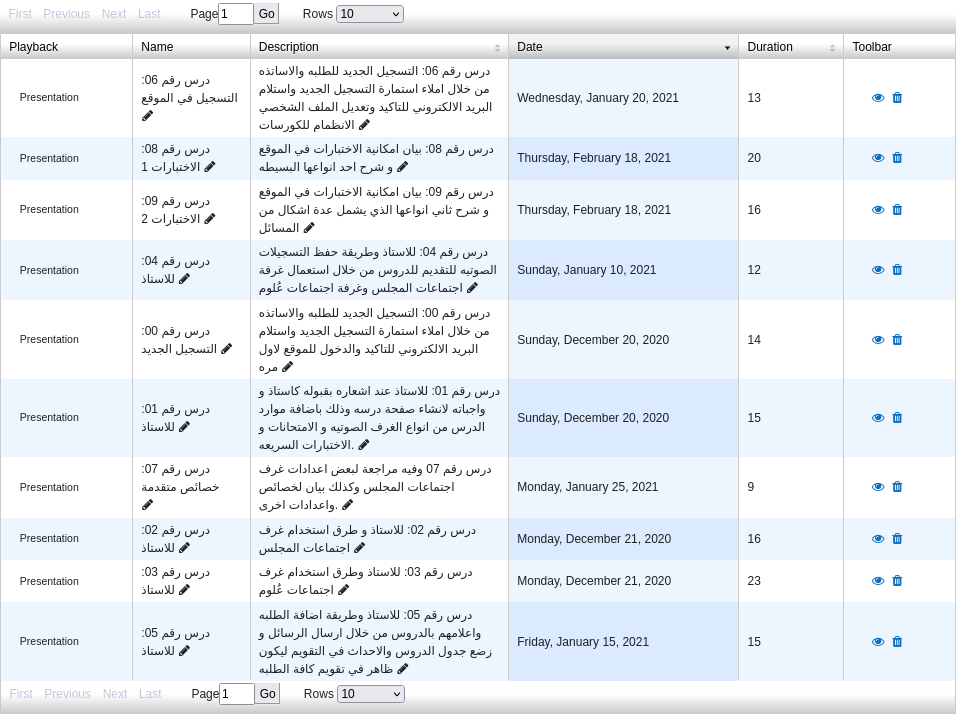
Task: Toggle visibility eye for January 20, 2021 recording
Action: point(878,98)
